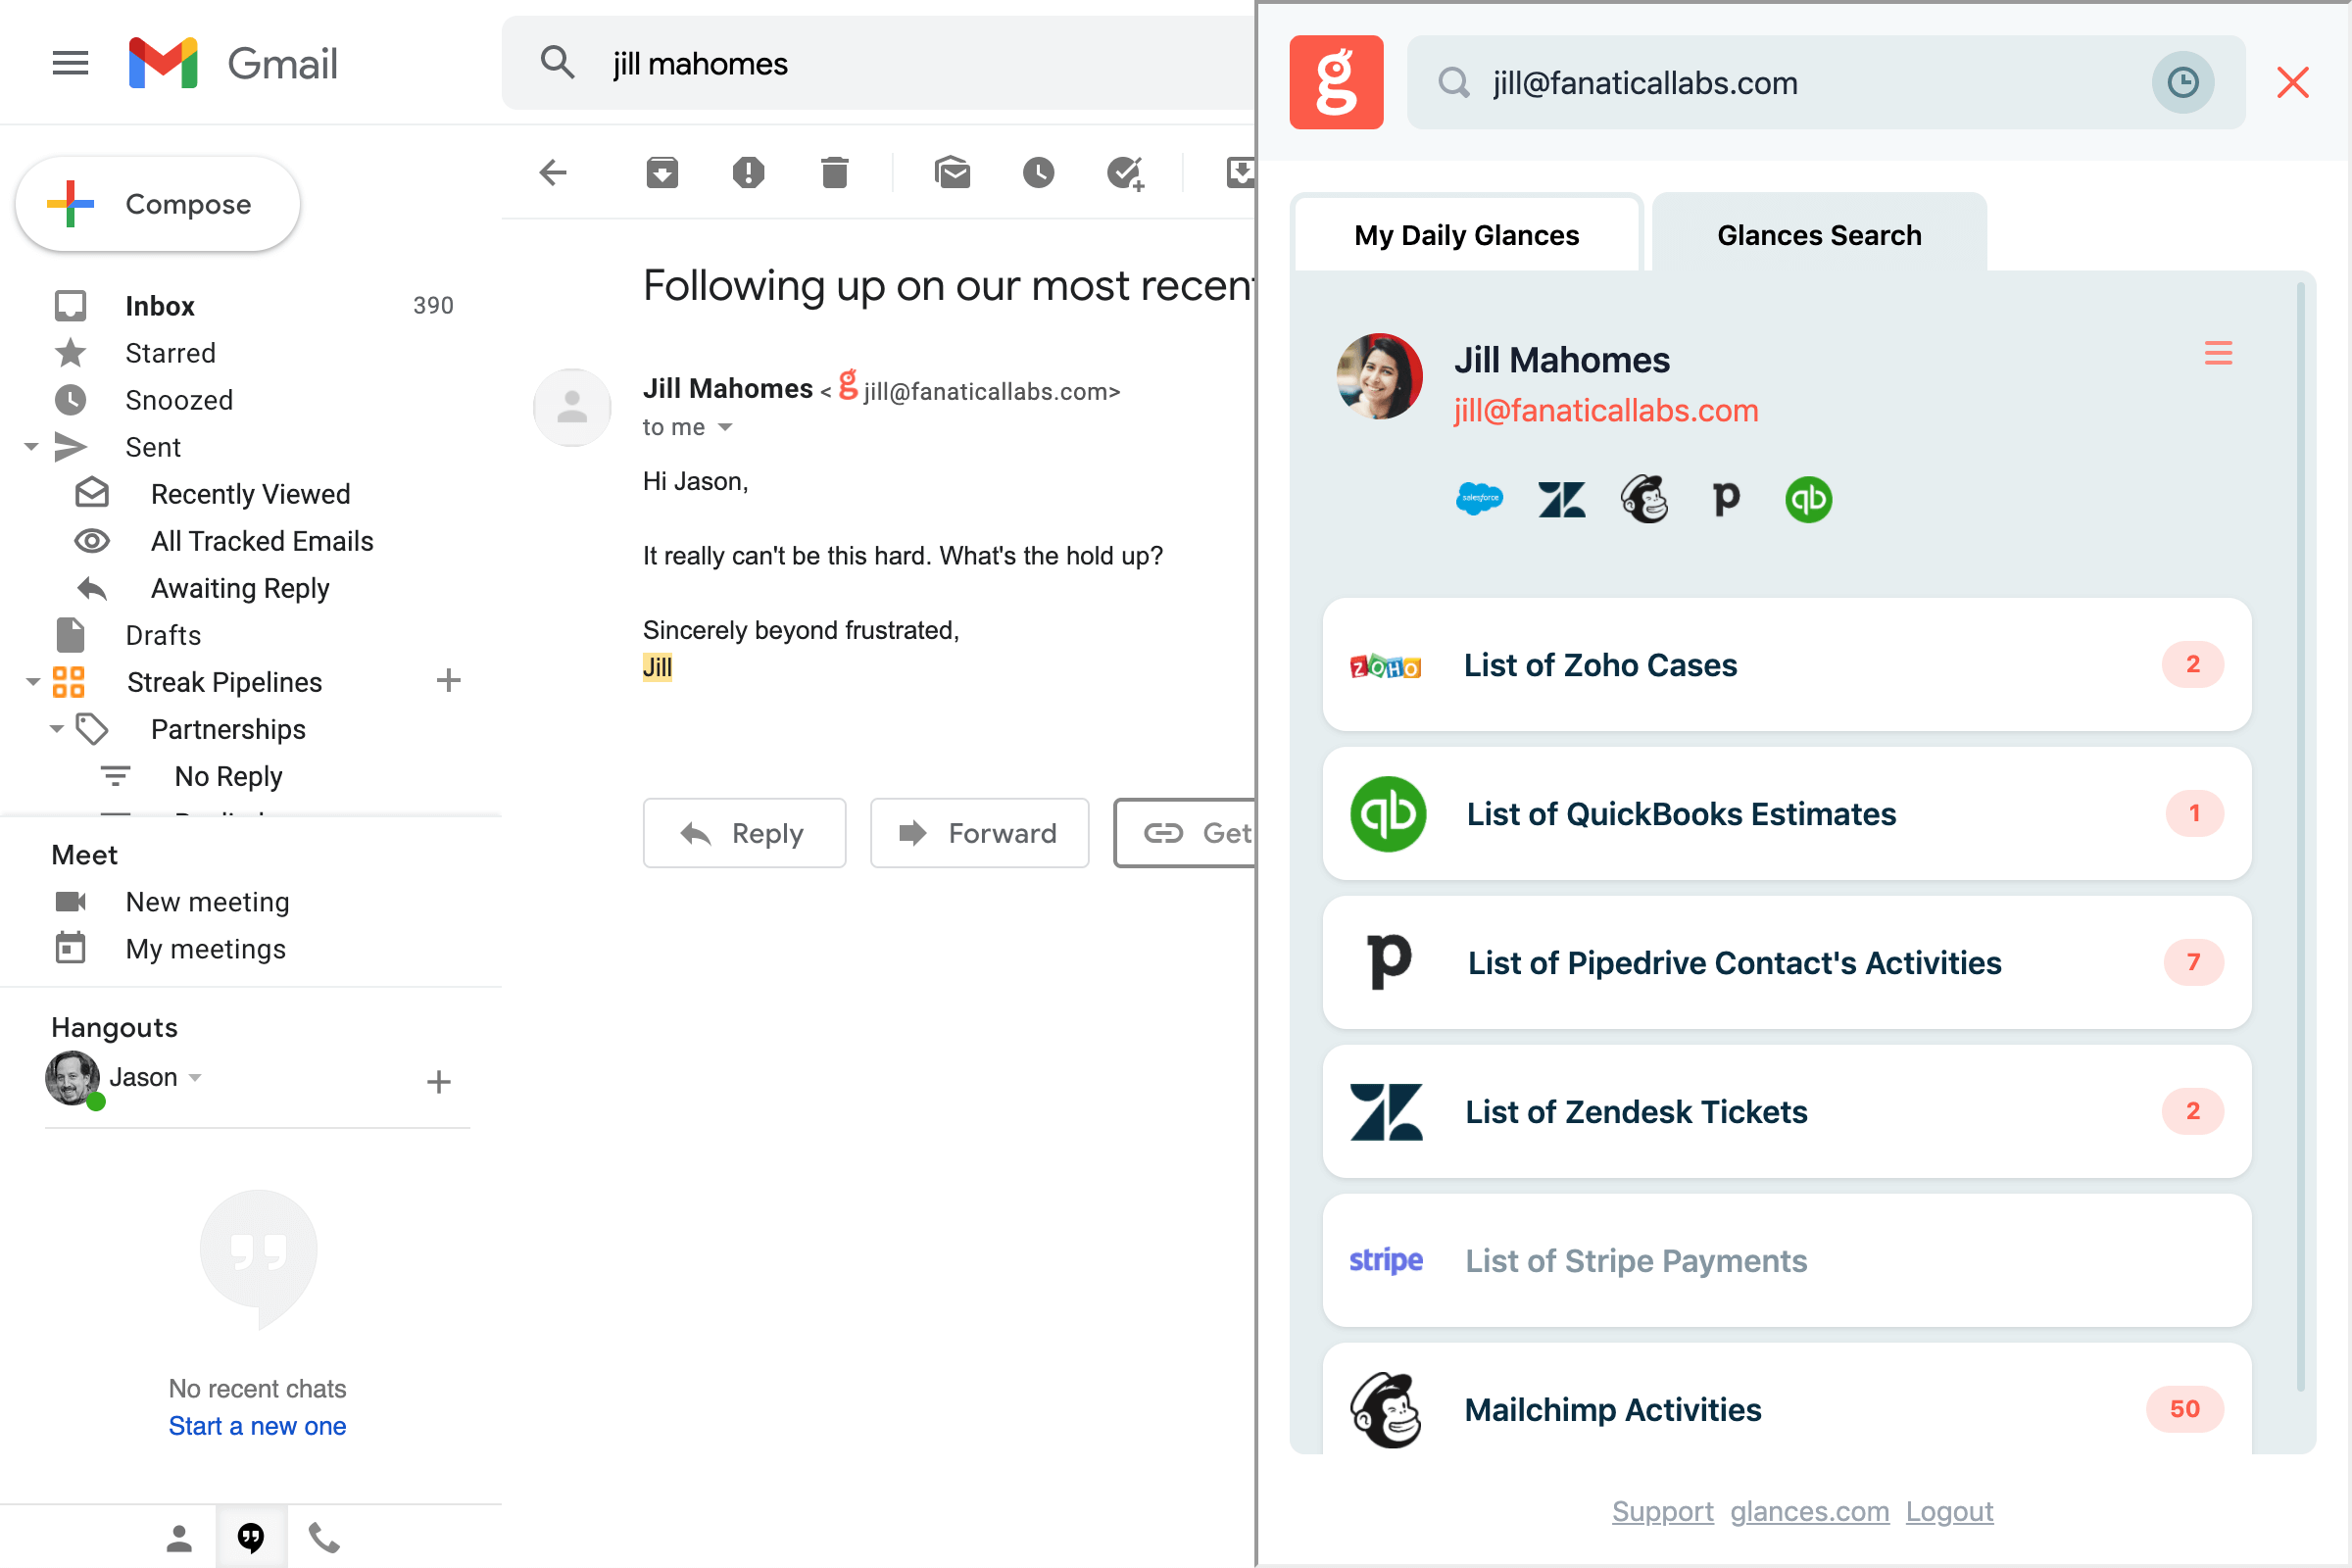This screenshot has width=2352, height=1568.
Task: Expand the 'to me' recipient details dropdown
Action: click(x=726, y=427)
